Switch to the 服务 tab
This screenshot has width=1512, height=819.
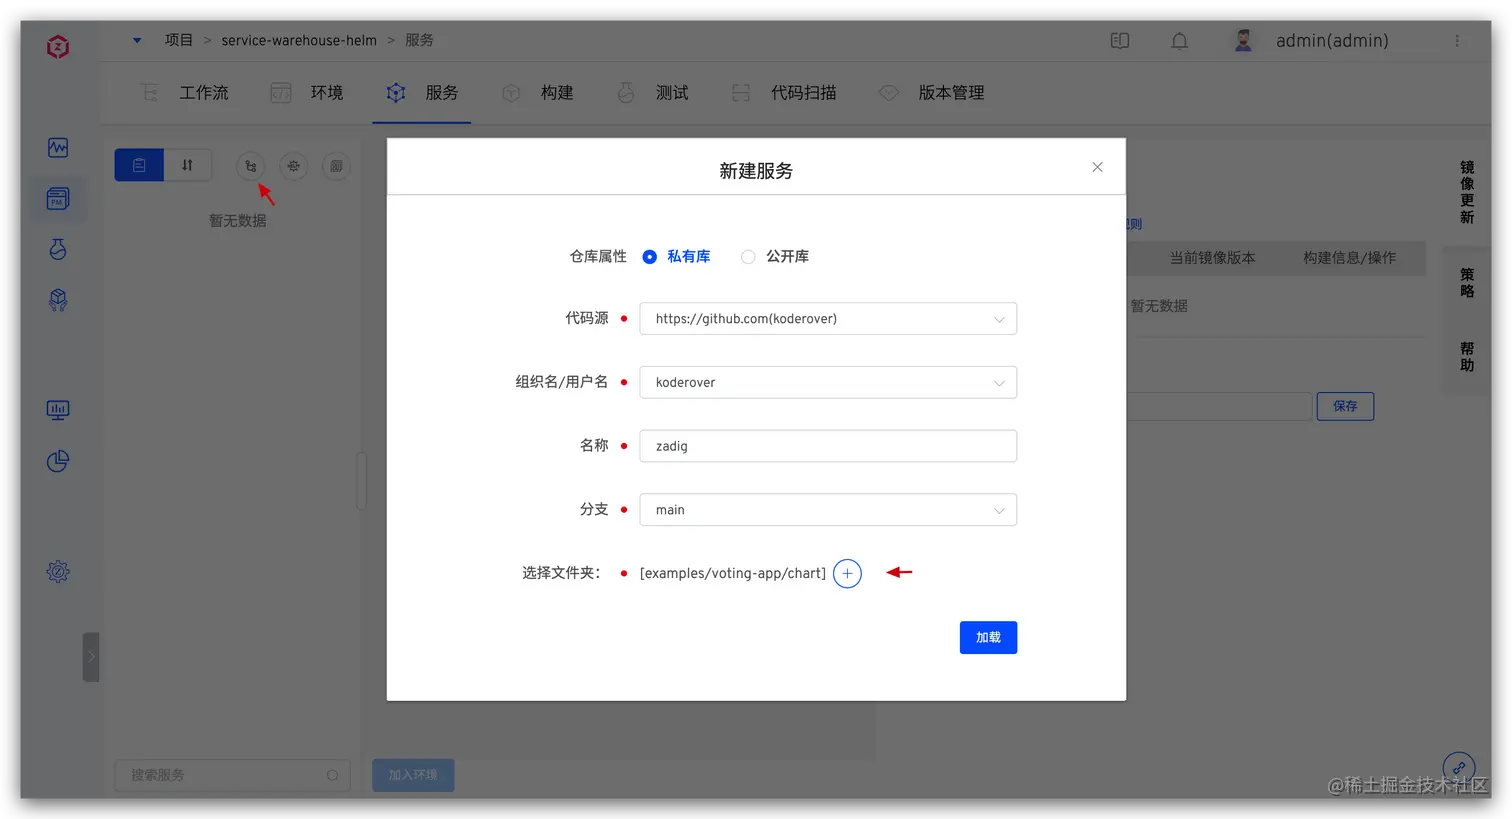pos(422,93)
